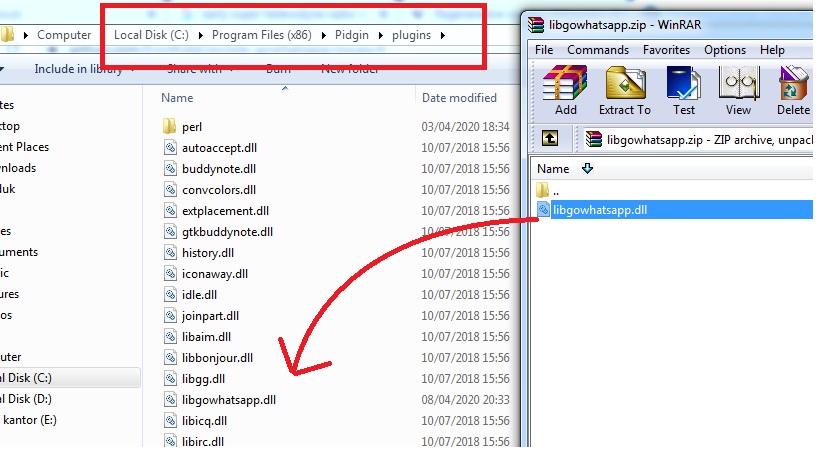824x456 pixels.
Task: Open Downloads in navigation pane
Action: 18,168
